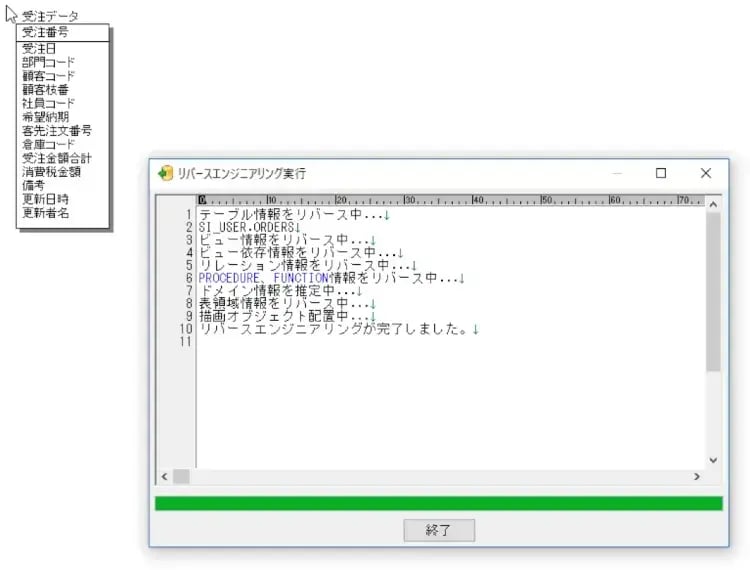Click the green progress bar

pos(438,503)
